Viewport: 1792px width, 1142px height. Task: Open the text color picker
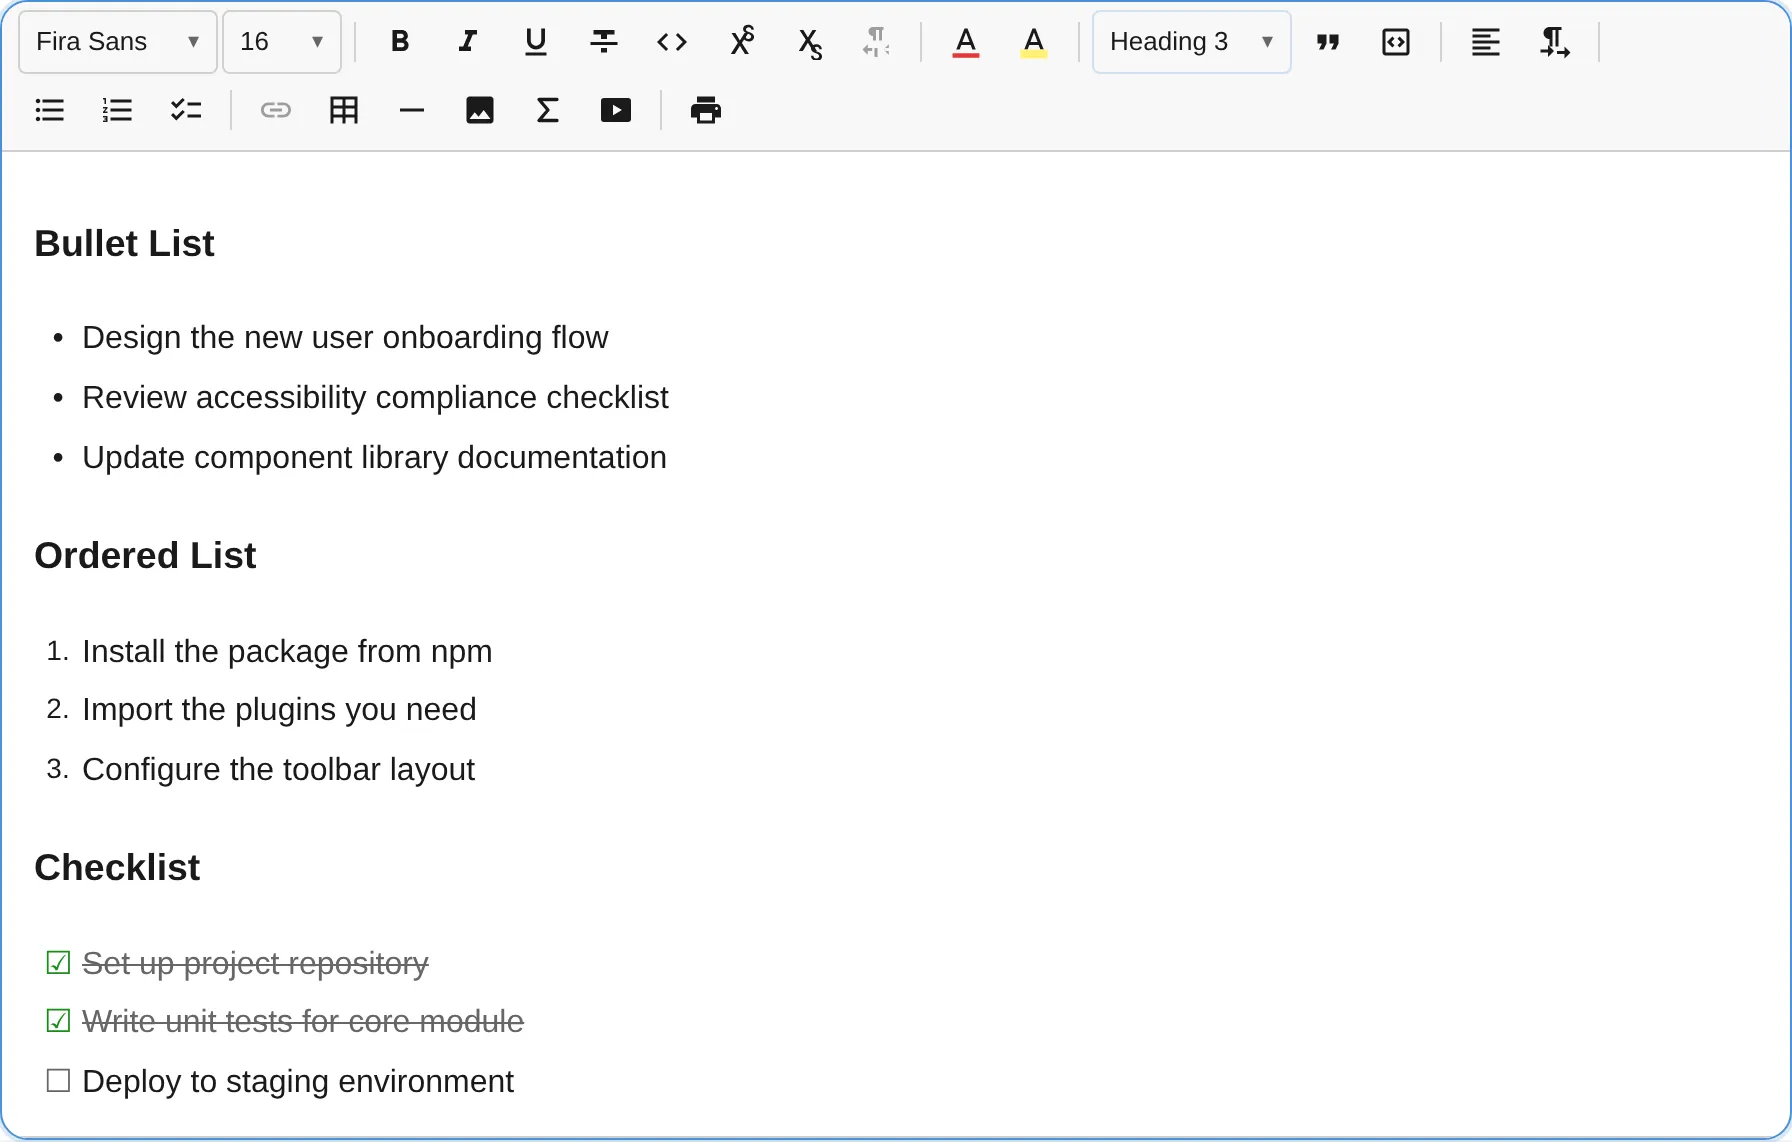(x=966, y=42)
